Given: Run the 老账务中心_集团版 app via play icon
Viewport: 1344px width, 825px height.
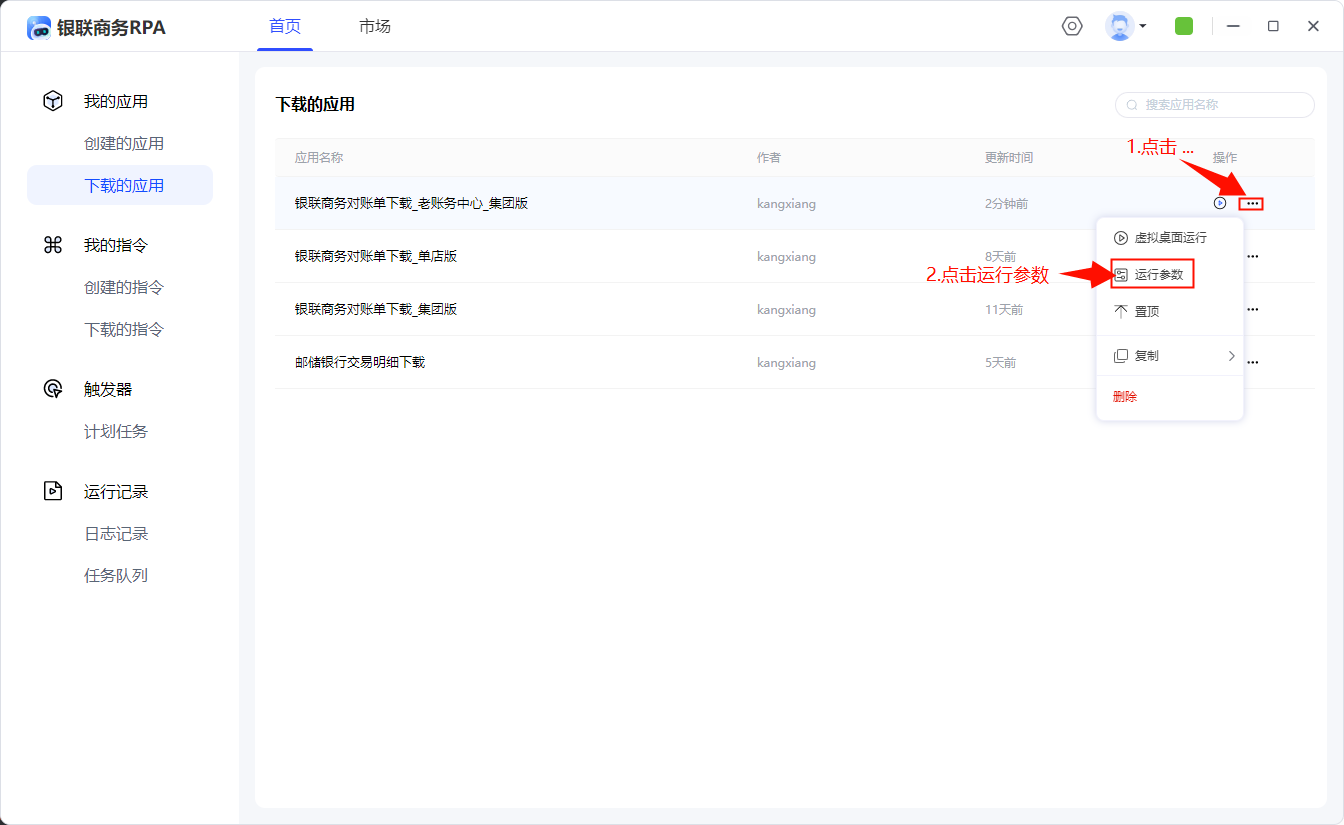Looking at the screenshot, I should [x=1219, y=203].
